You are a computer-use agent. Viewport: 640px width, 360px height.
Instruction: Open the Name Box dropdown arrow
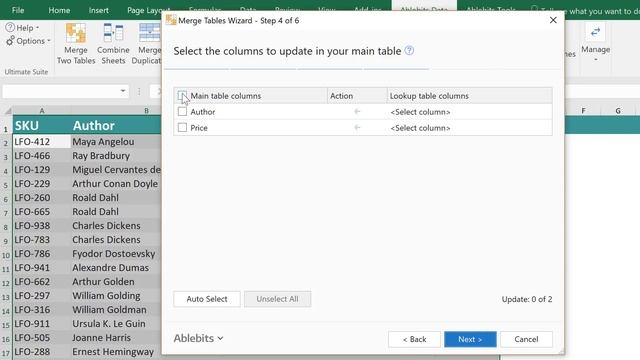(x=122, y=91)
